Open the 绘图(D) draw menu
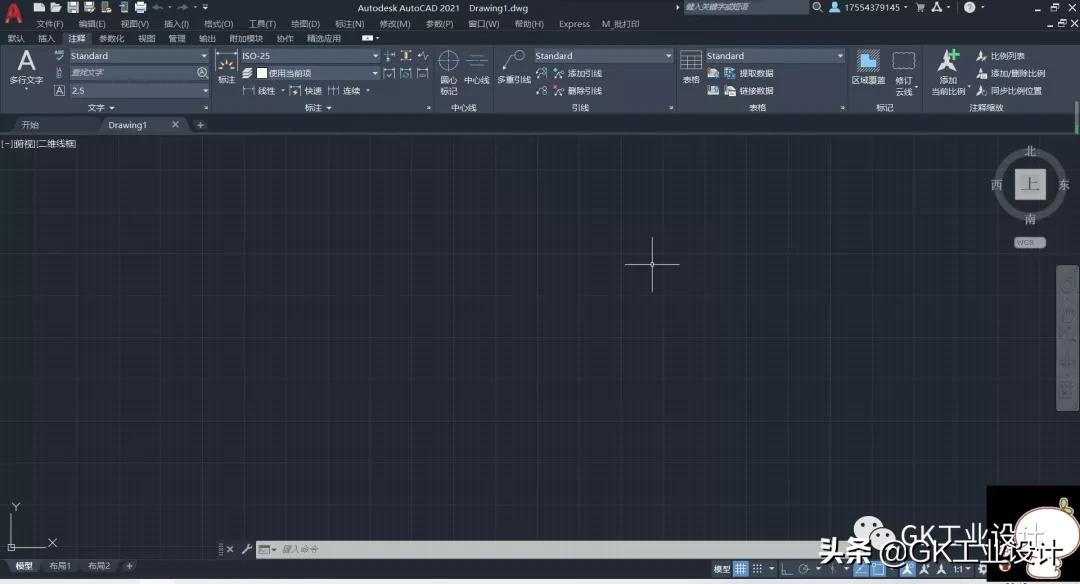The width and height of the screenshot is (1080, 584). pos(304,24)
